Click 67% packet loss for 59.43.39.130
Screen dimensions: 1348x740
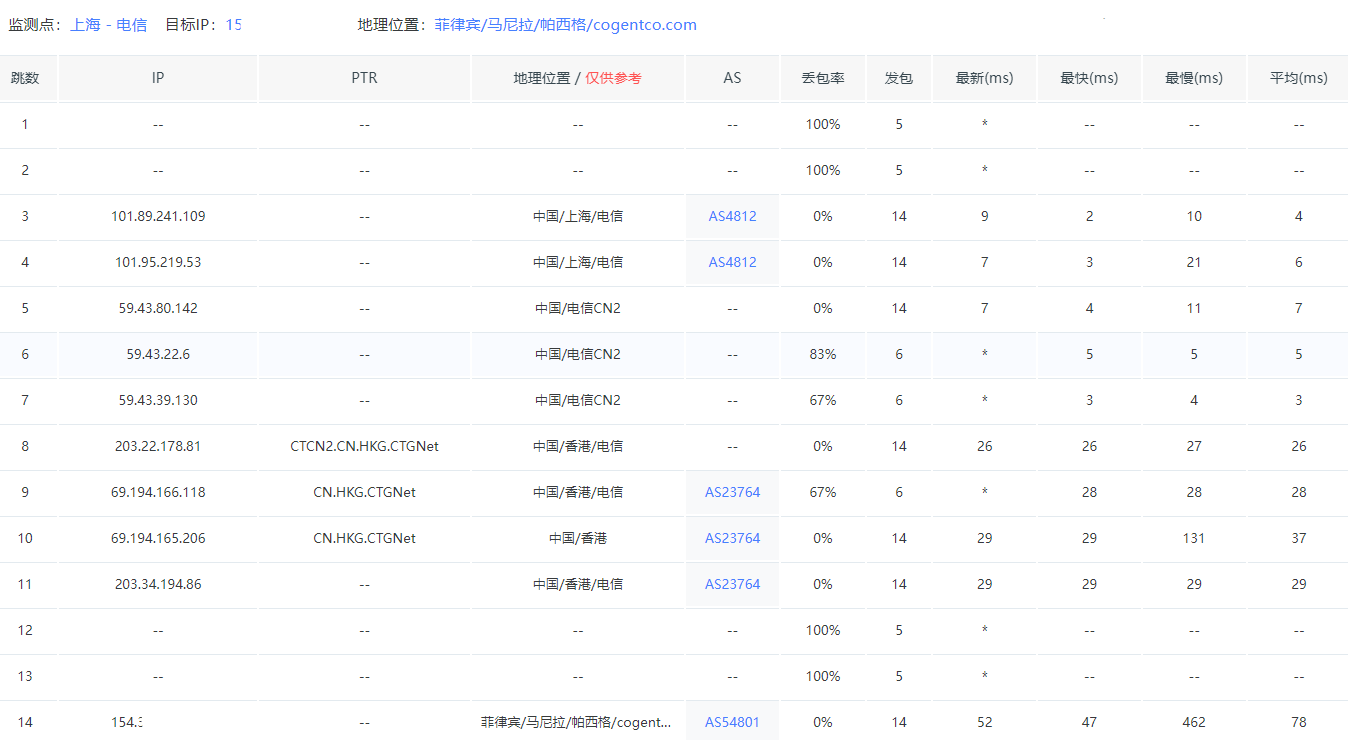[823, 400]
